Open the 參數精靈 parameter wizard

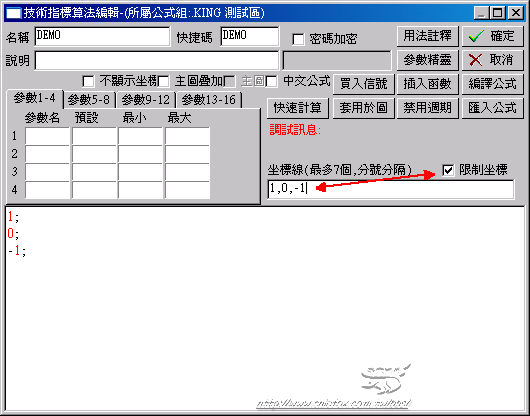[x=427, y=60]
